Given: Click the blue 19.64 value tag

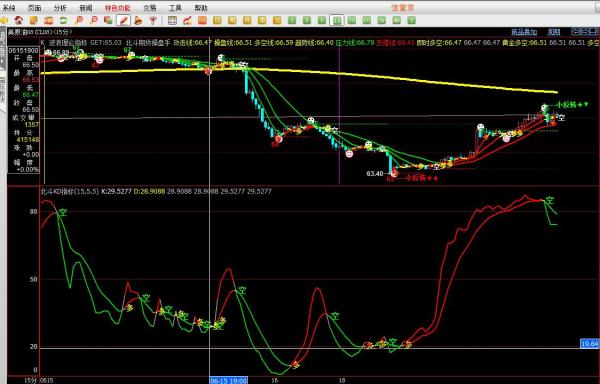Looking at the screenshot, I should [590, 344].
